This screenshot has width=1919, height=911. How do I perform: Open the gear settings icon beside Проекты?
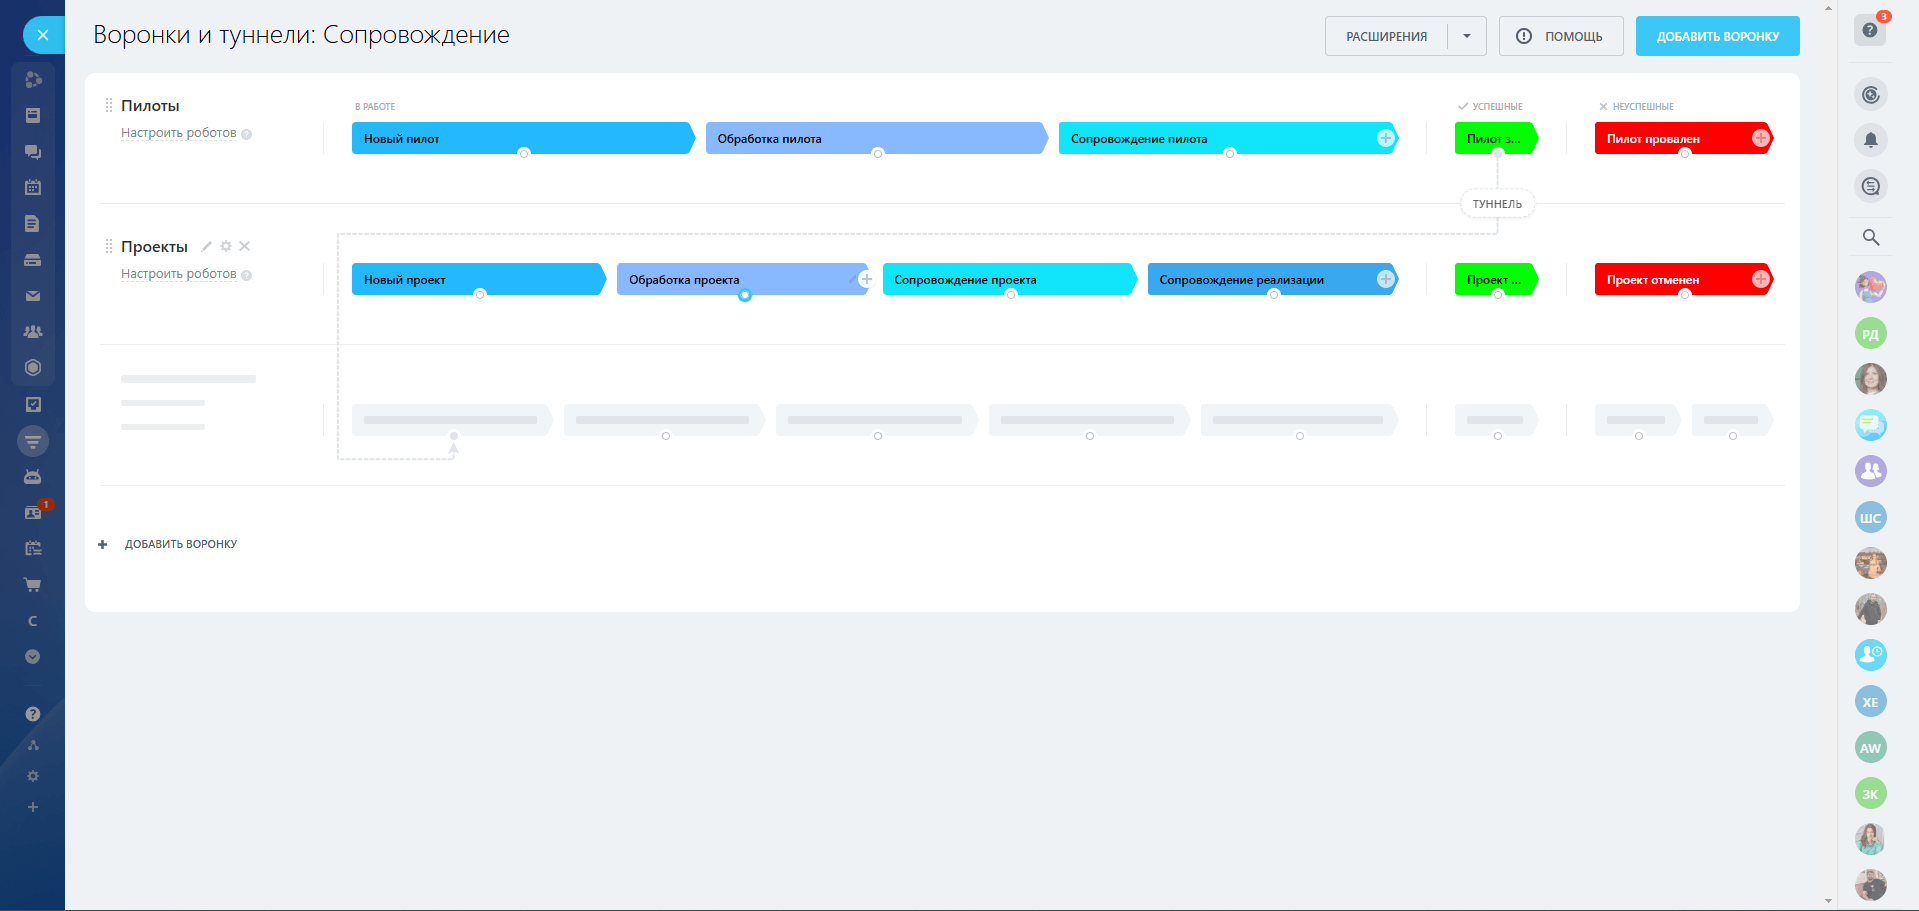pyautogui.click(x=226, y=246)
